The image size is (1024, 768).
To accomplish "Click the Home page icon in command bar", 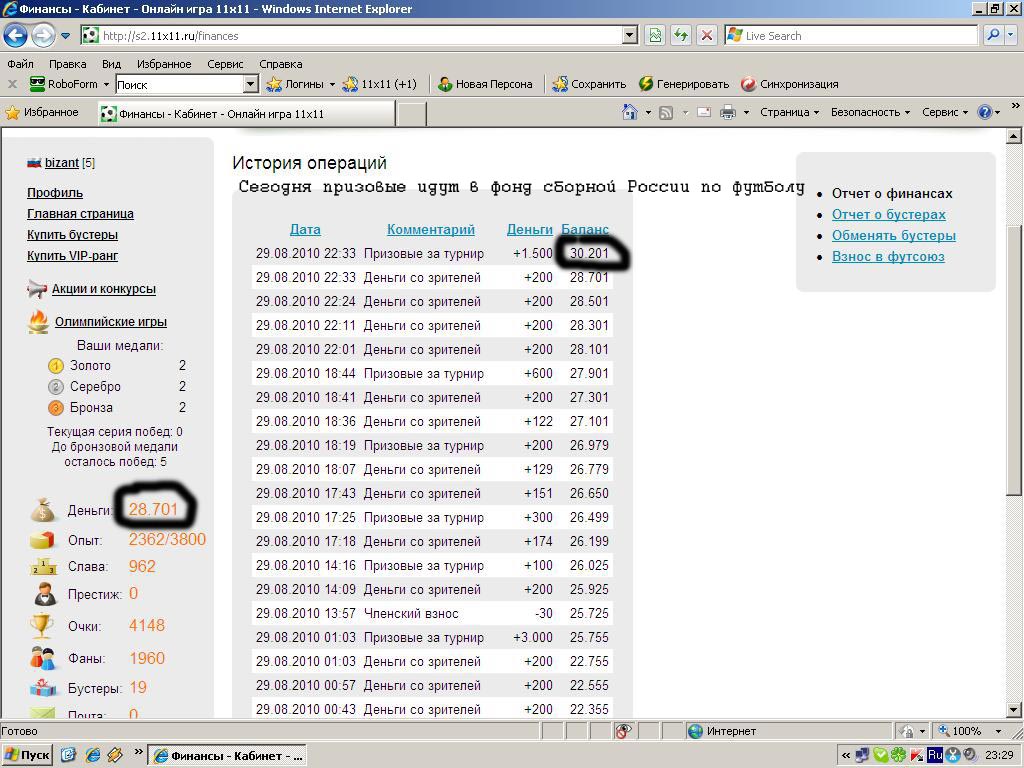I will (x=629, y=112).
